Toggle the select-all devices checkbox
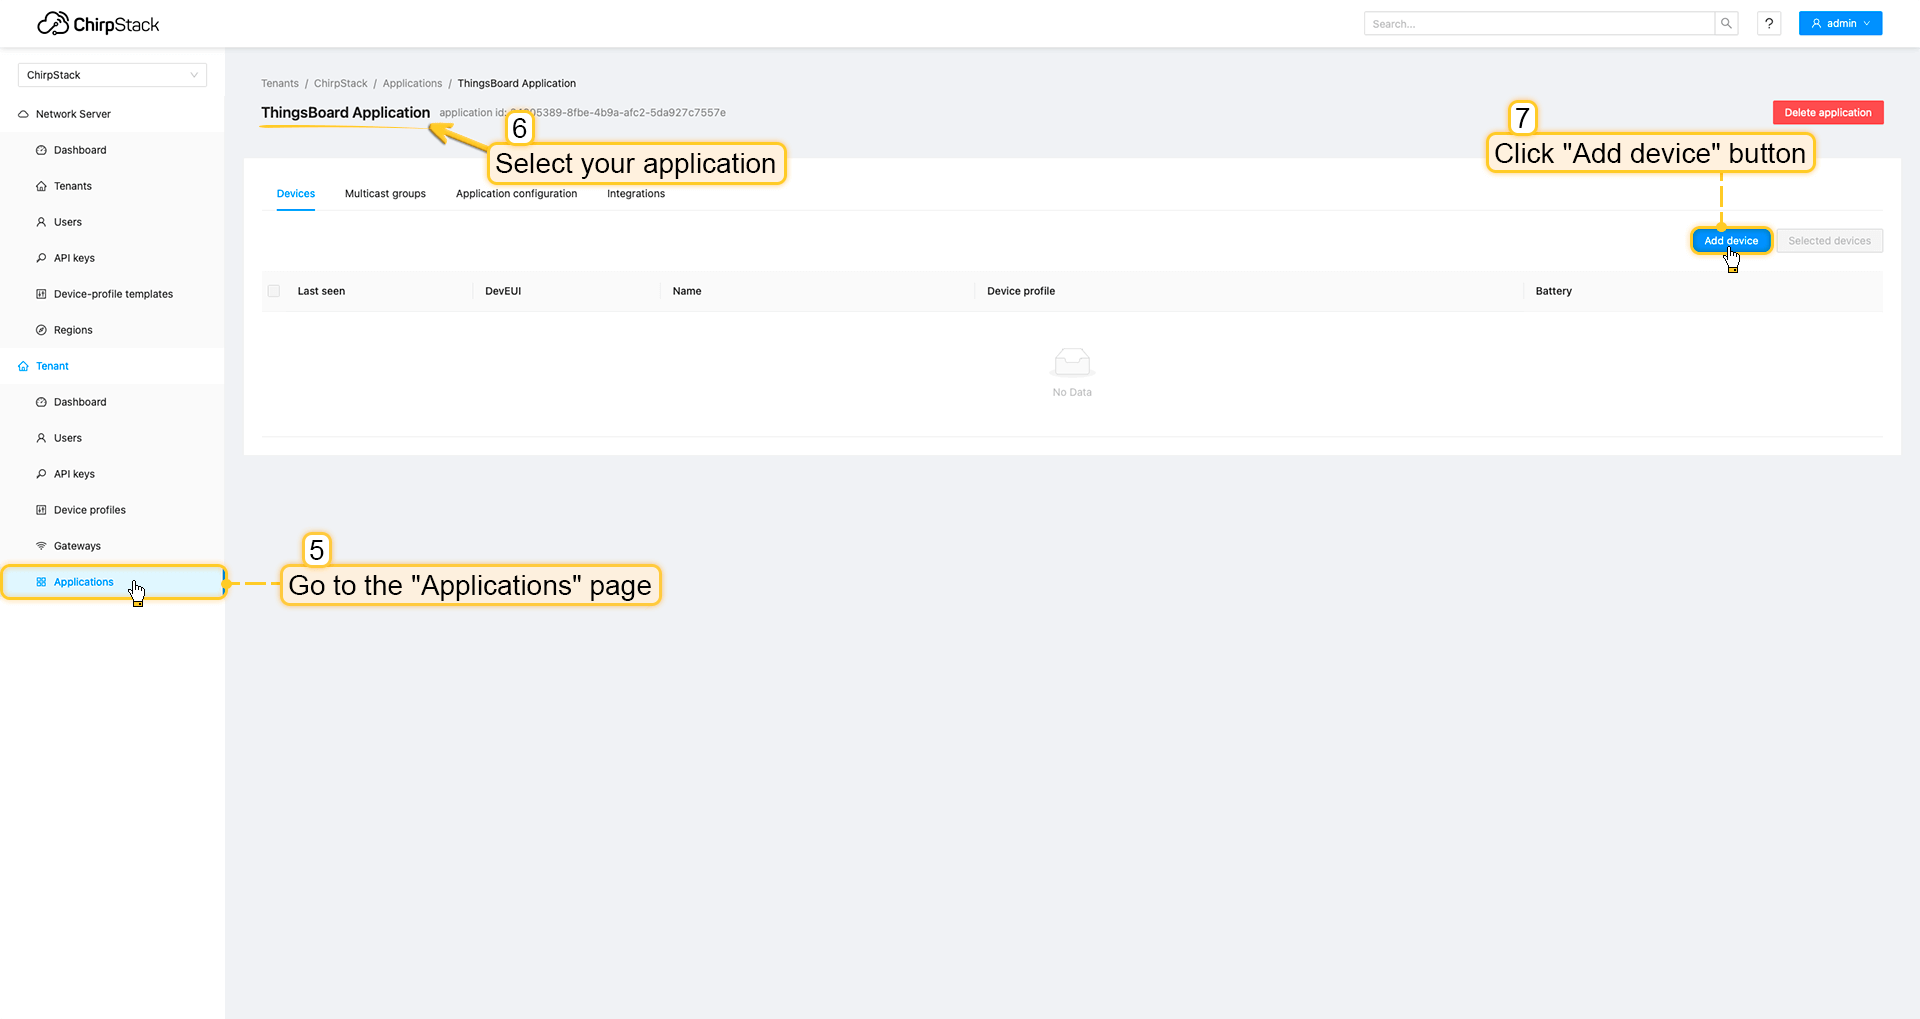Screen dimensions: 1920x1019 pos(274,291)
